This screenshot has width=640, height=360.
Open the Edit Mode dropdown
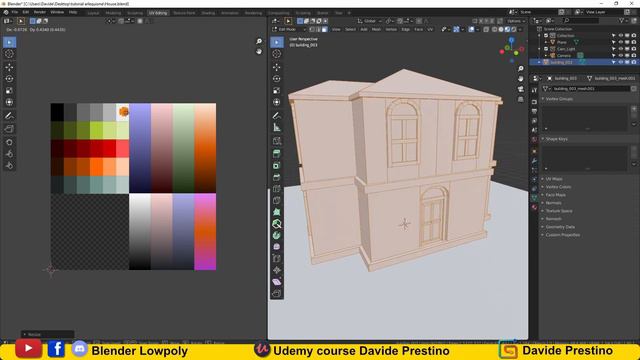(x=289, y=29)
